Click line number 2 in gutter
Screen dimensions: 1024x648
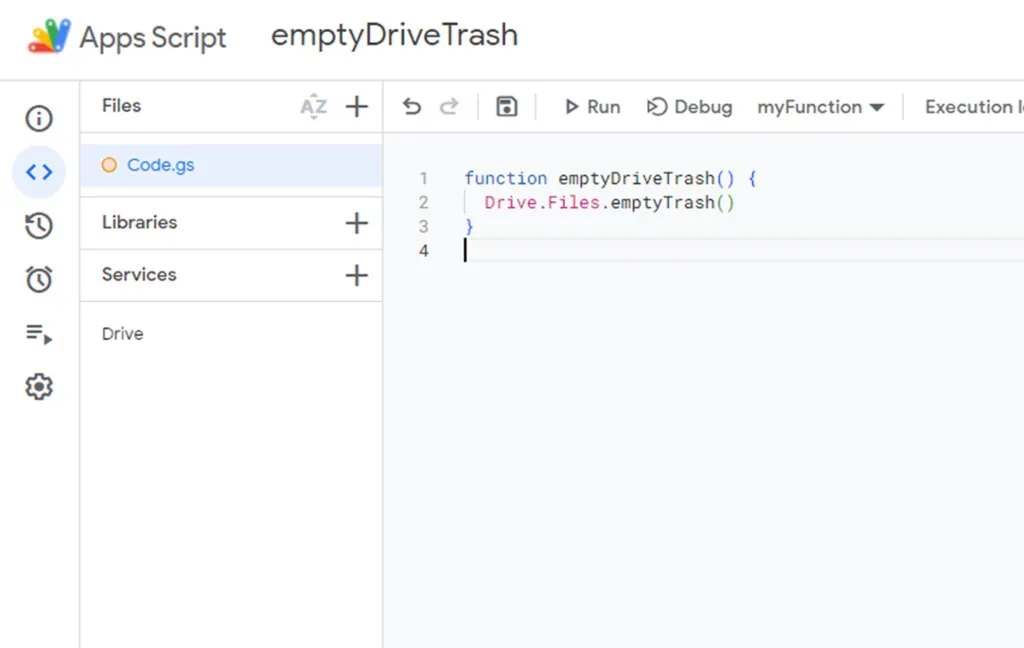pyautogui.click(x=424, y=202)
